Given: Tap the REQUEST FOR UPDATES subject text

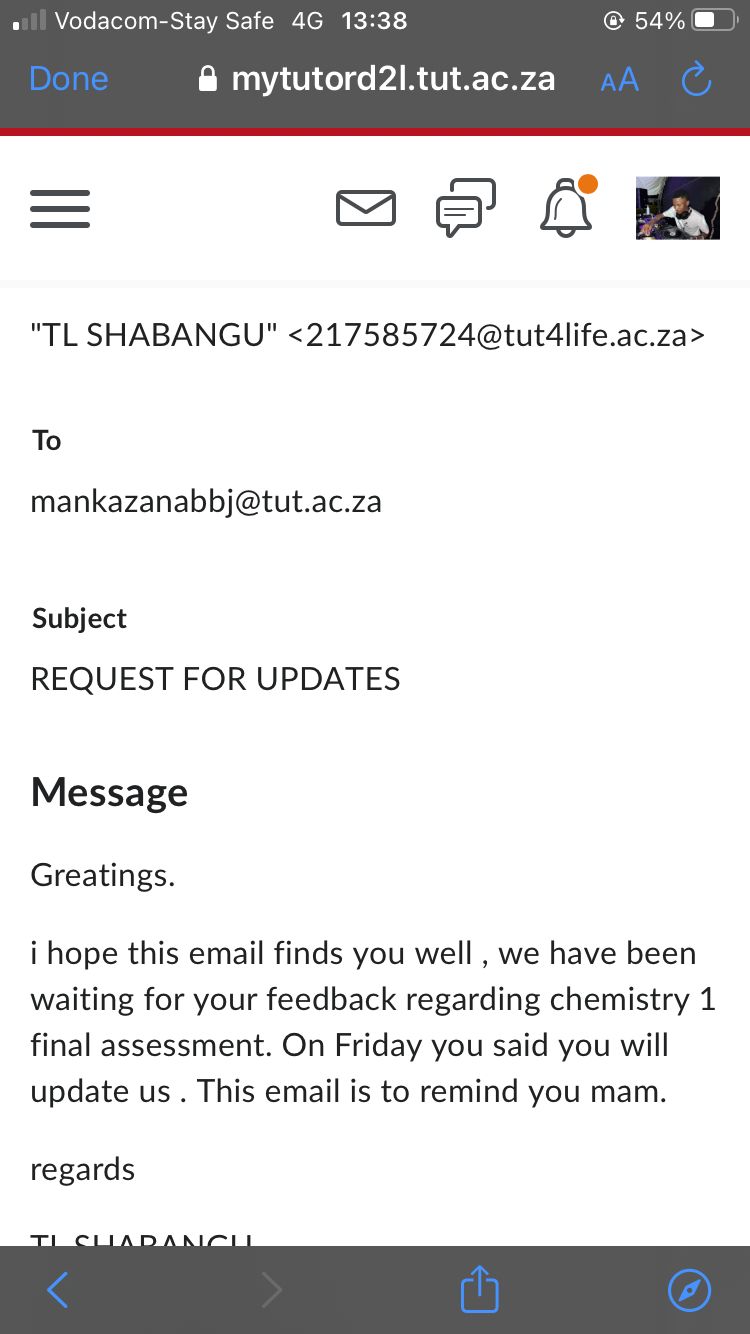Looking at the screenshot, I should 215,679.
